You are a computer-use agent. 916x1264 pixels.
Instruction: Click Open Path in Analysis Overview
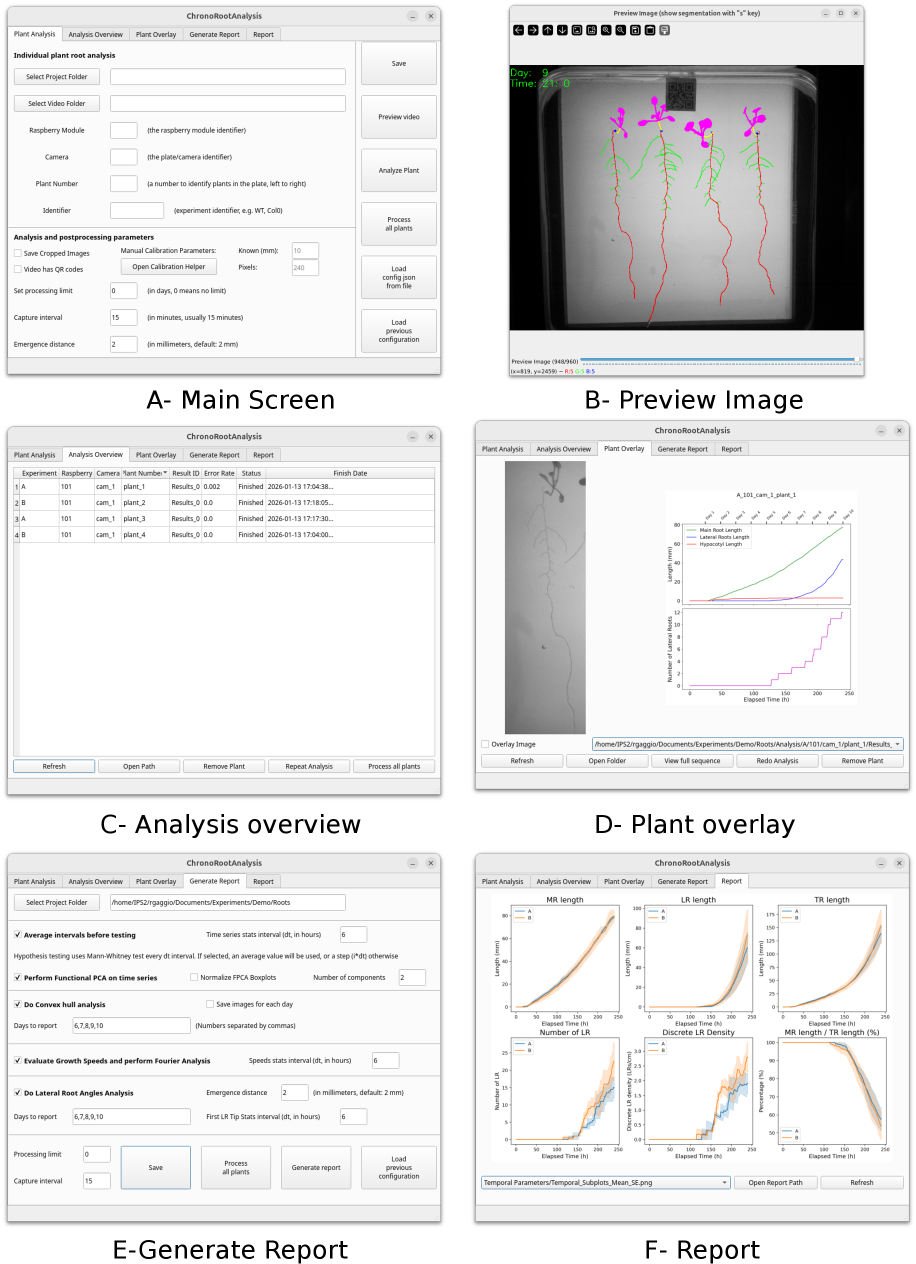pos(139,766)
